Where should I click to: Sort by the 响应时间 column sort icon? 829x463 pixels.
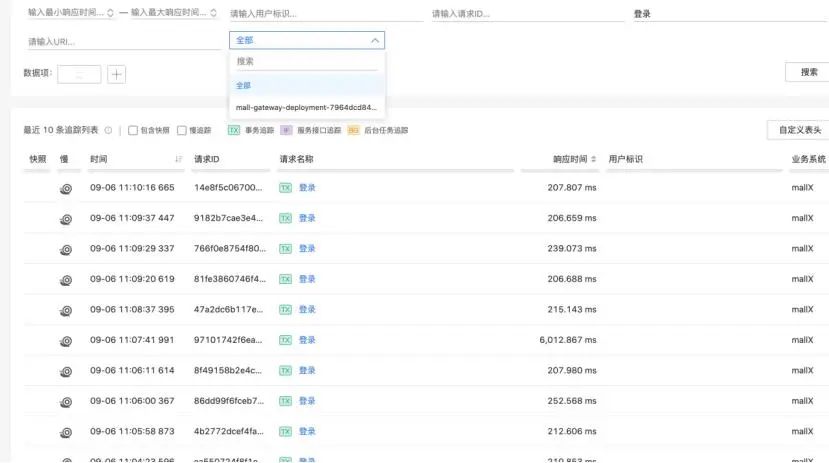click(x=594, y=159)
